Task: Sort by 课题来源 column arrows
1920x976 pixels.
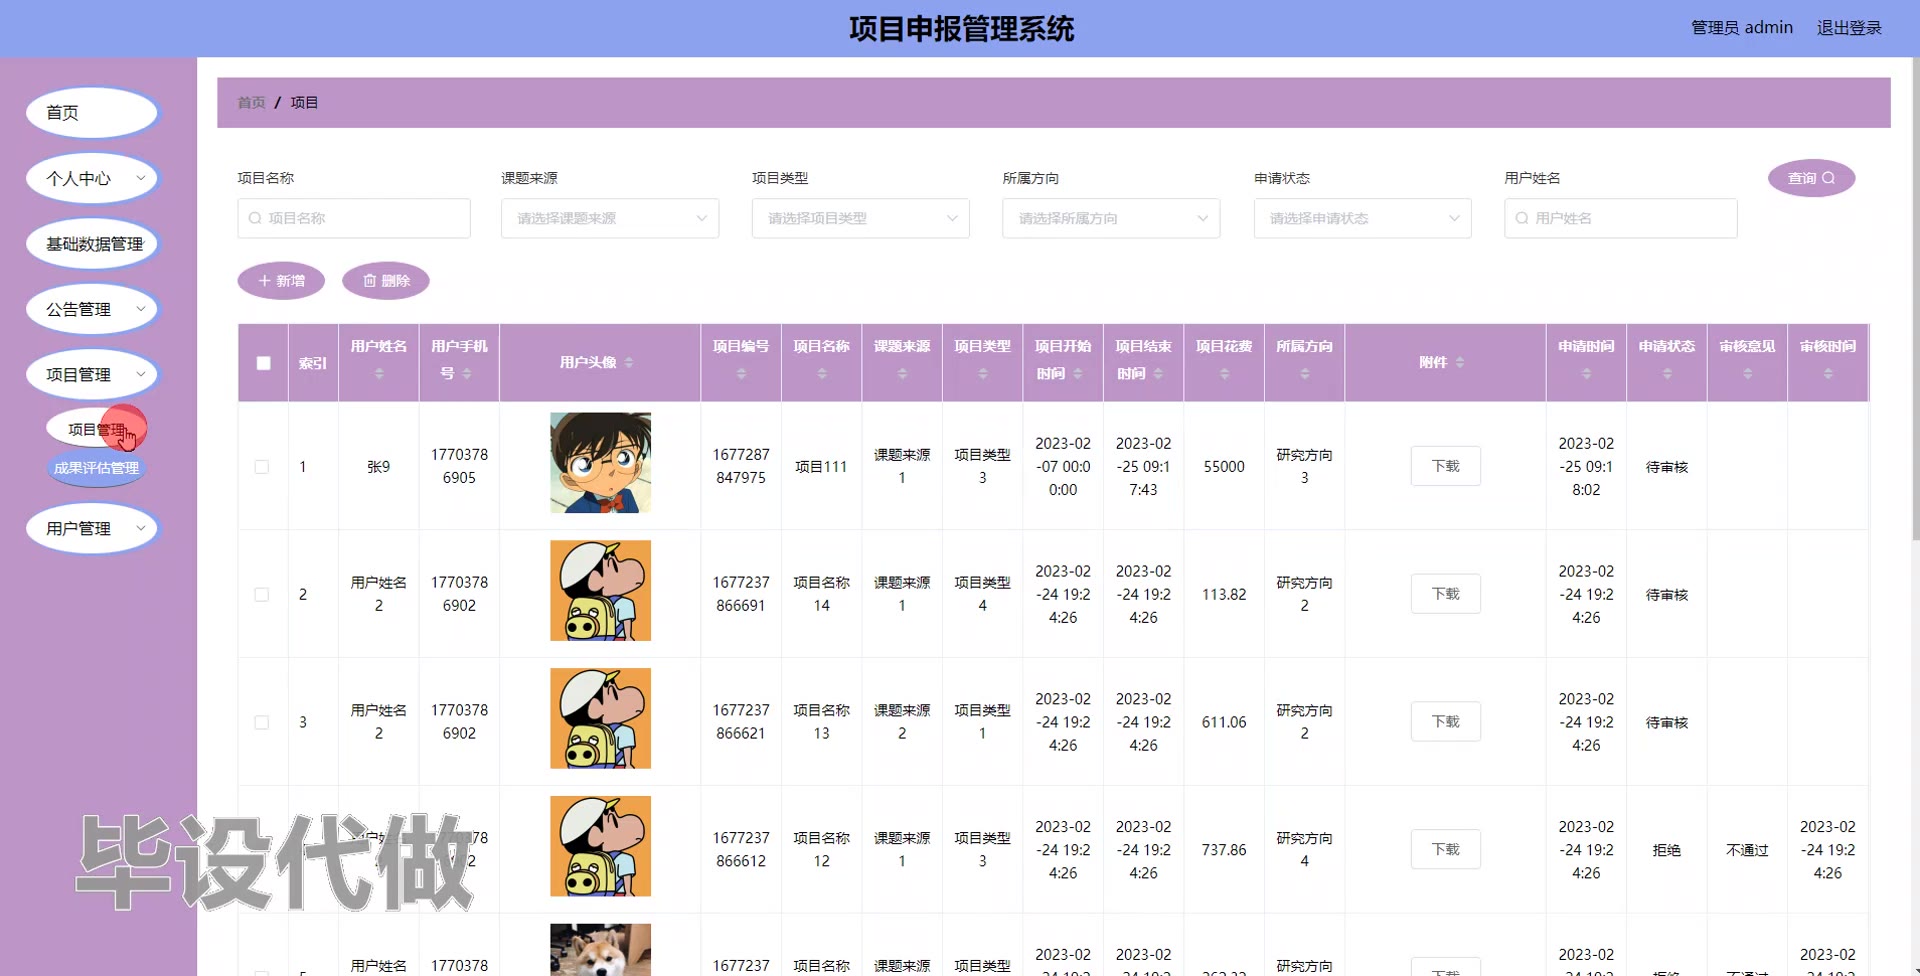Action: click(902, 374)
